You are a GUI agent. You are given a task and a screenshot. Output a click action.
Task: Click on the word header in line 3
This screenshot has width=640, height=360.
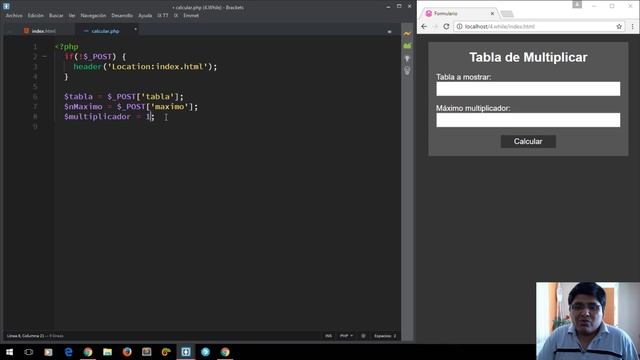pos(87,67)
